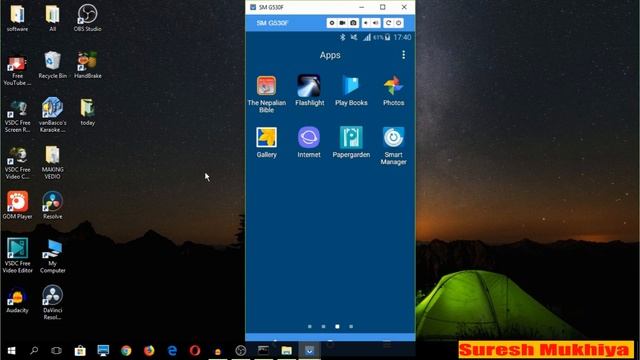Image resolution: width=640 pixels, height=360 pixels.
Task: Go to second apps page dot
Action: [323, 327]
